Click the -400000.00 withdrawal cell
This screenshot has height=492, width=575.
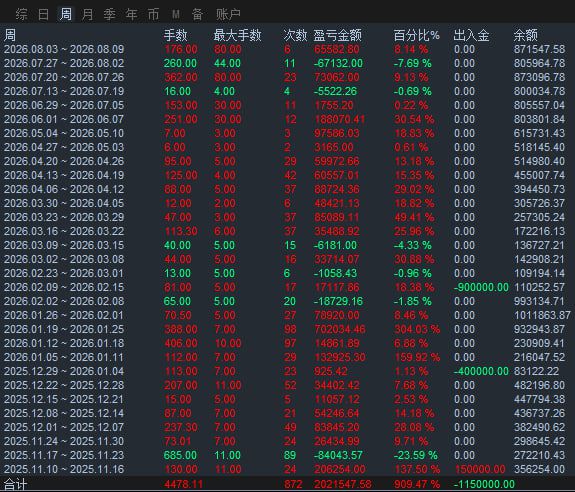(x=481, y=371)
